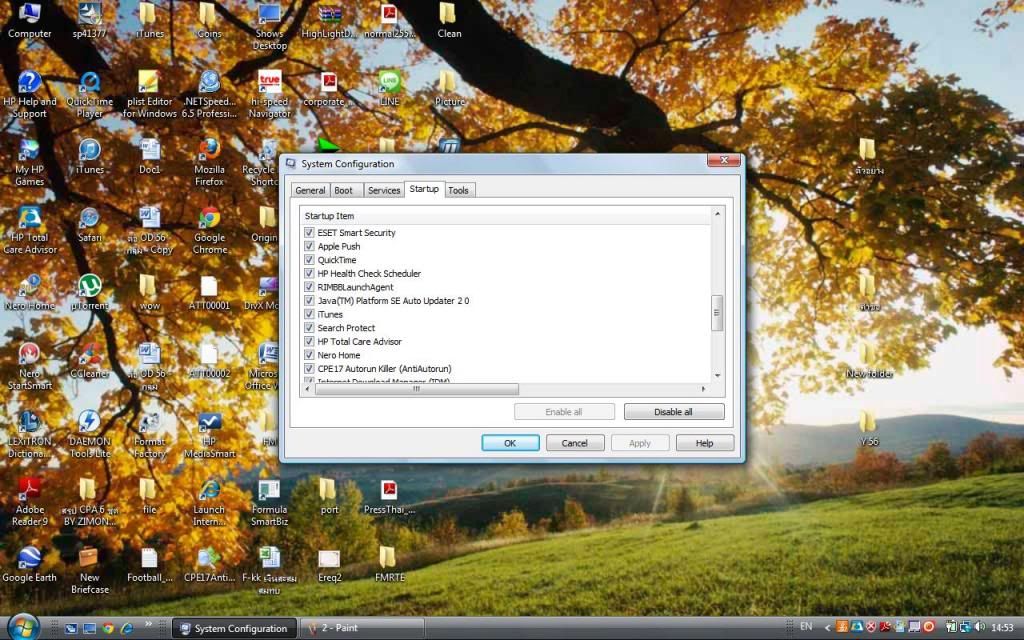This screenshot has height=640, width=1024.
Task: Switch to the General tab
Action: coord(310,190)
